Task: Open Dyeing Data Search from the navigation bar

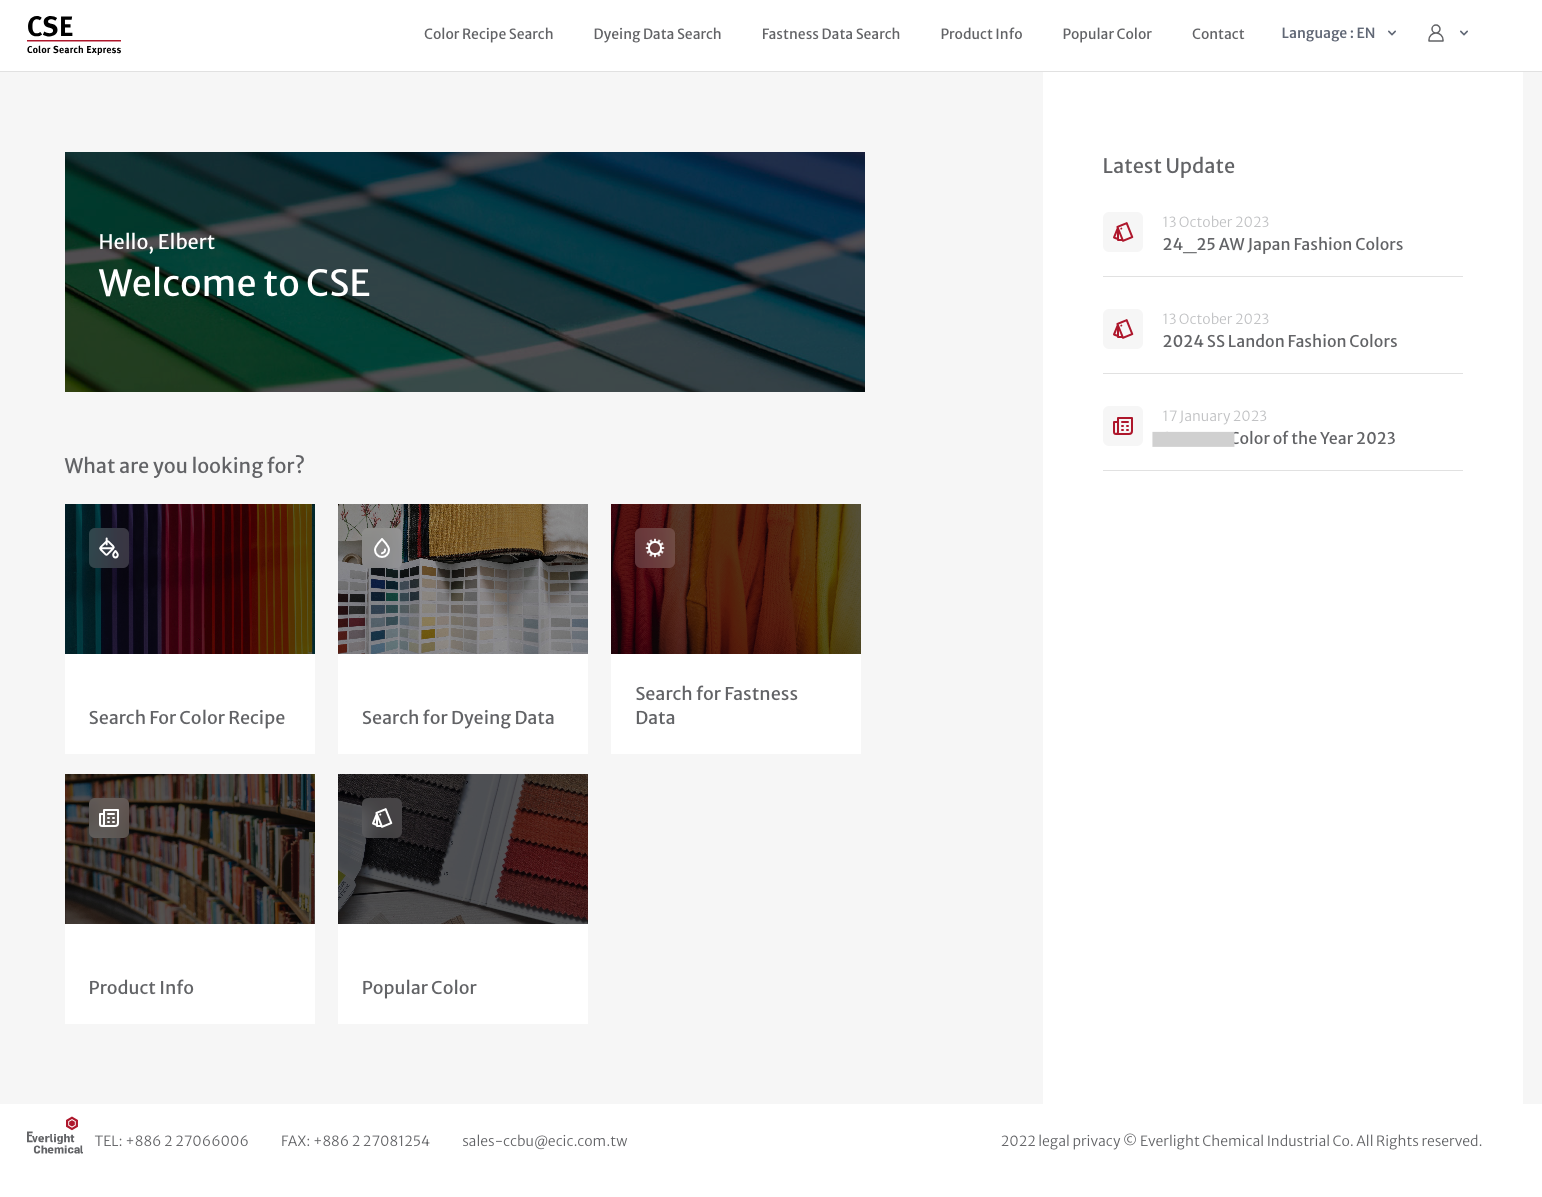Action: [657, 33]
